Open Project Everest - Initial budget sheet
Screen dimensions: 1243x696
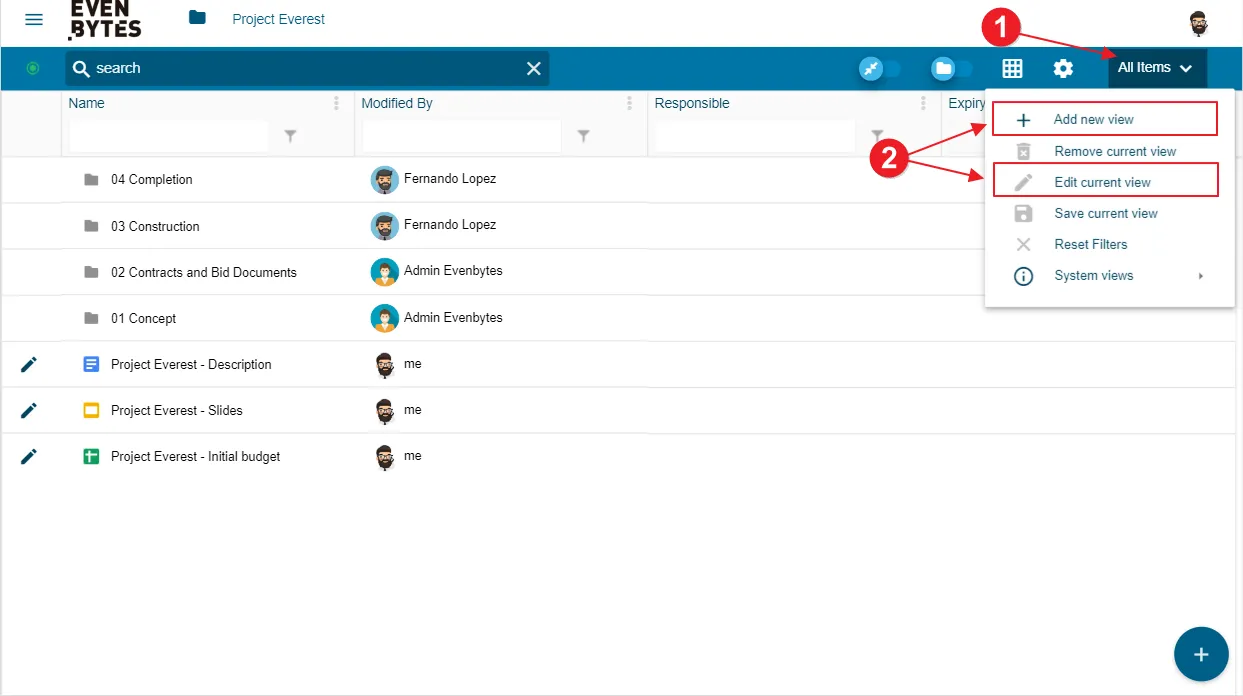click(x=195, y=456)
